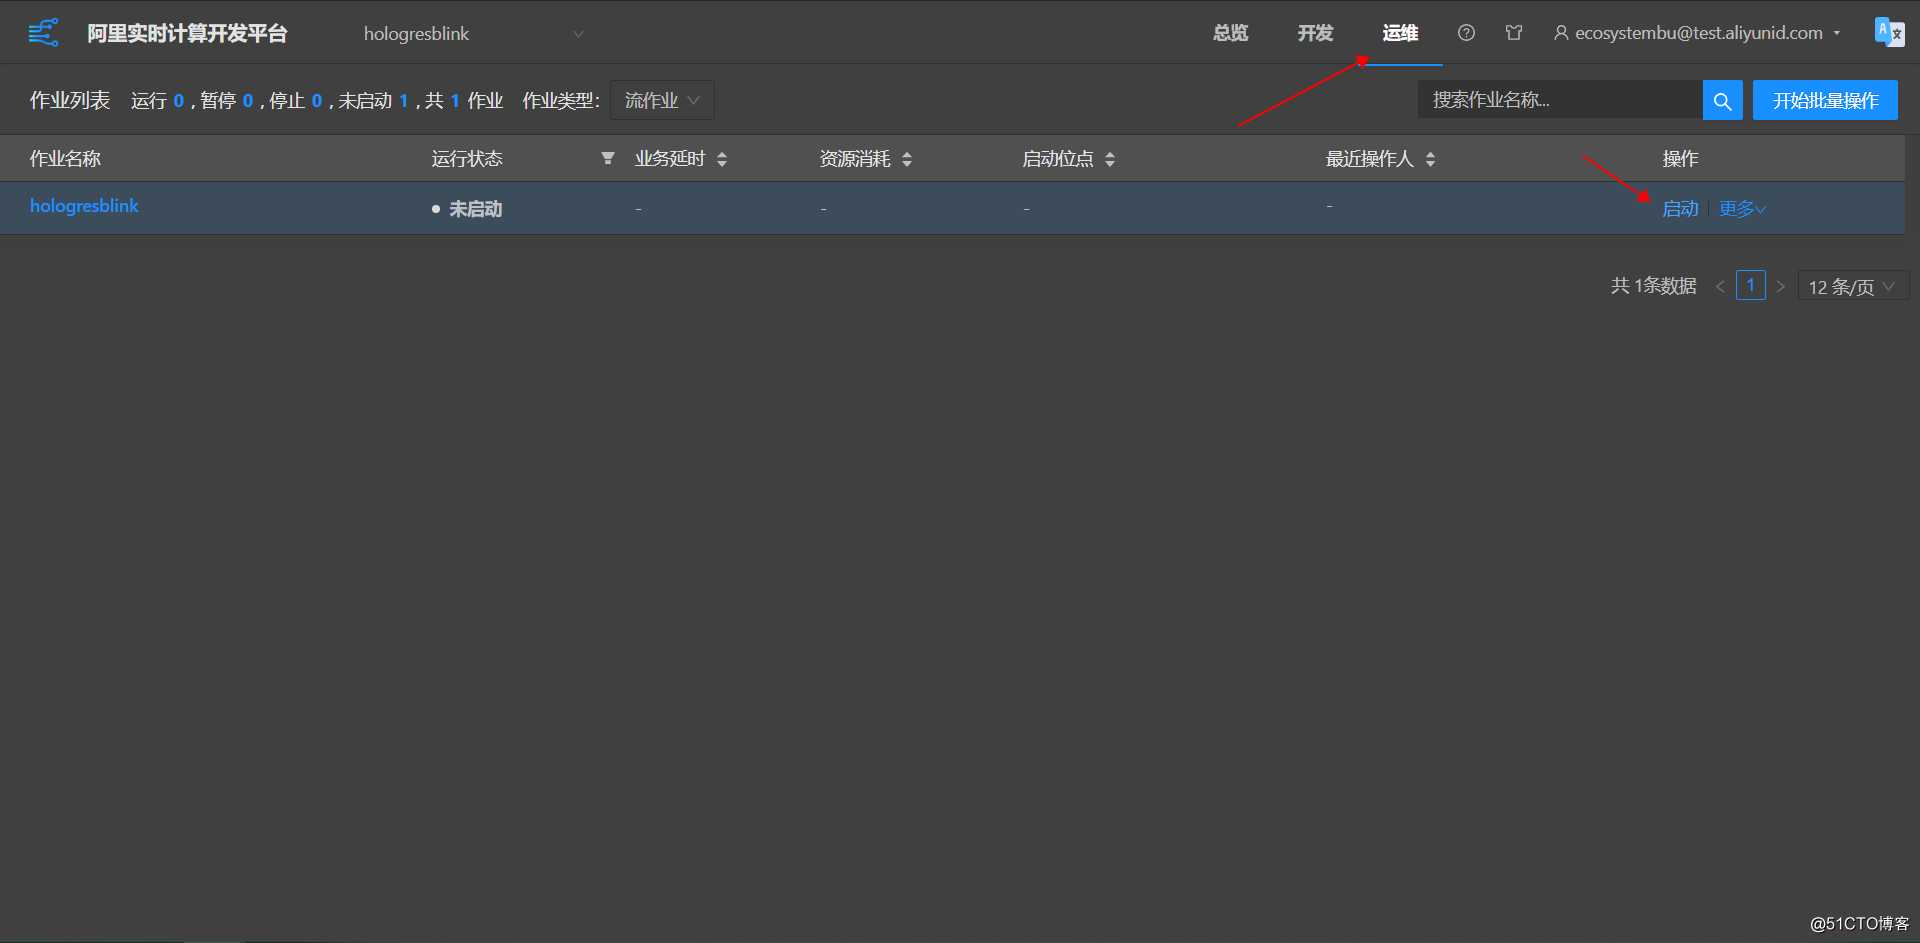This screenshot has height=943, width=1920.
Task: Sort by 业务延时 column arrows
Action: [722, 159]
